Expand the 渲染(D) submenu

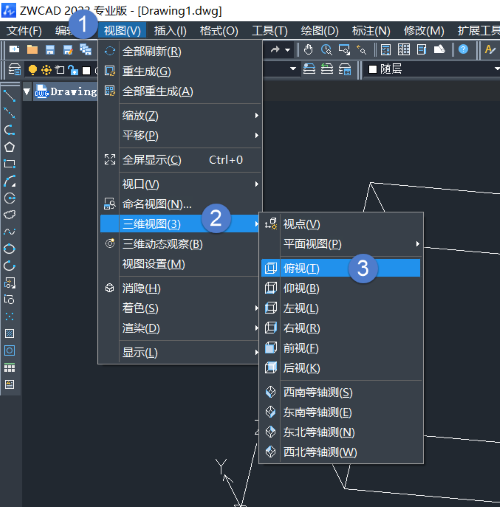[180, 328]
